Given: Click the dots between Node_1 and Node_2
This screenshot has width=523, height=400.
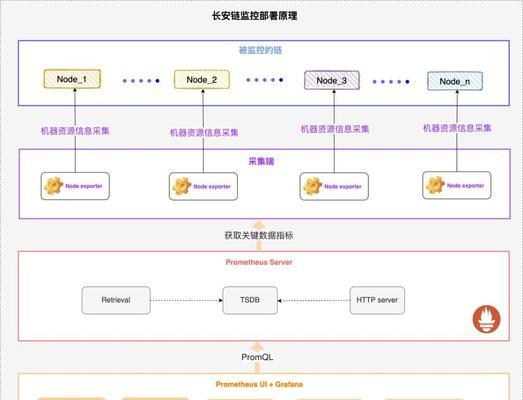Looking at the screenshot, I should (141, 81).
